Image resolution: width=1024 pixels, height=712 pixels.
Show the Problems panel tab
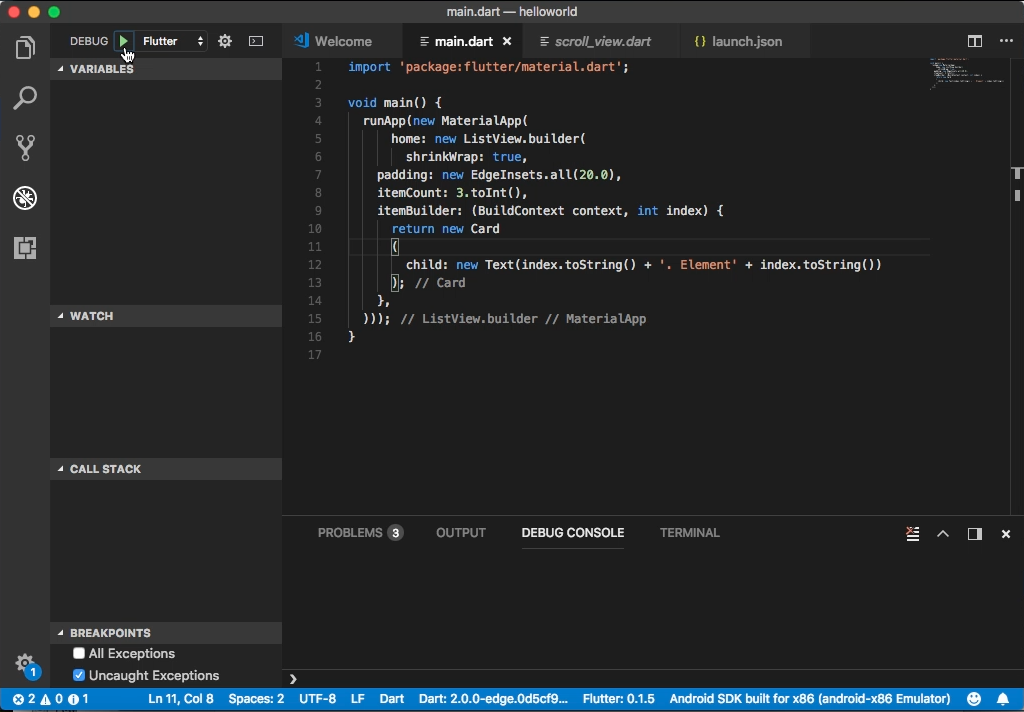click(x=360, y=533)
